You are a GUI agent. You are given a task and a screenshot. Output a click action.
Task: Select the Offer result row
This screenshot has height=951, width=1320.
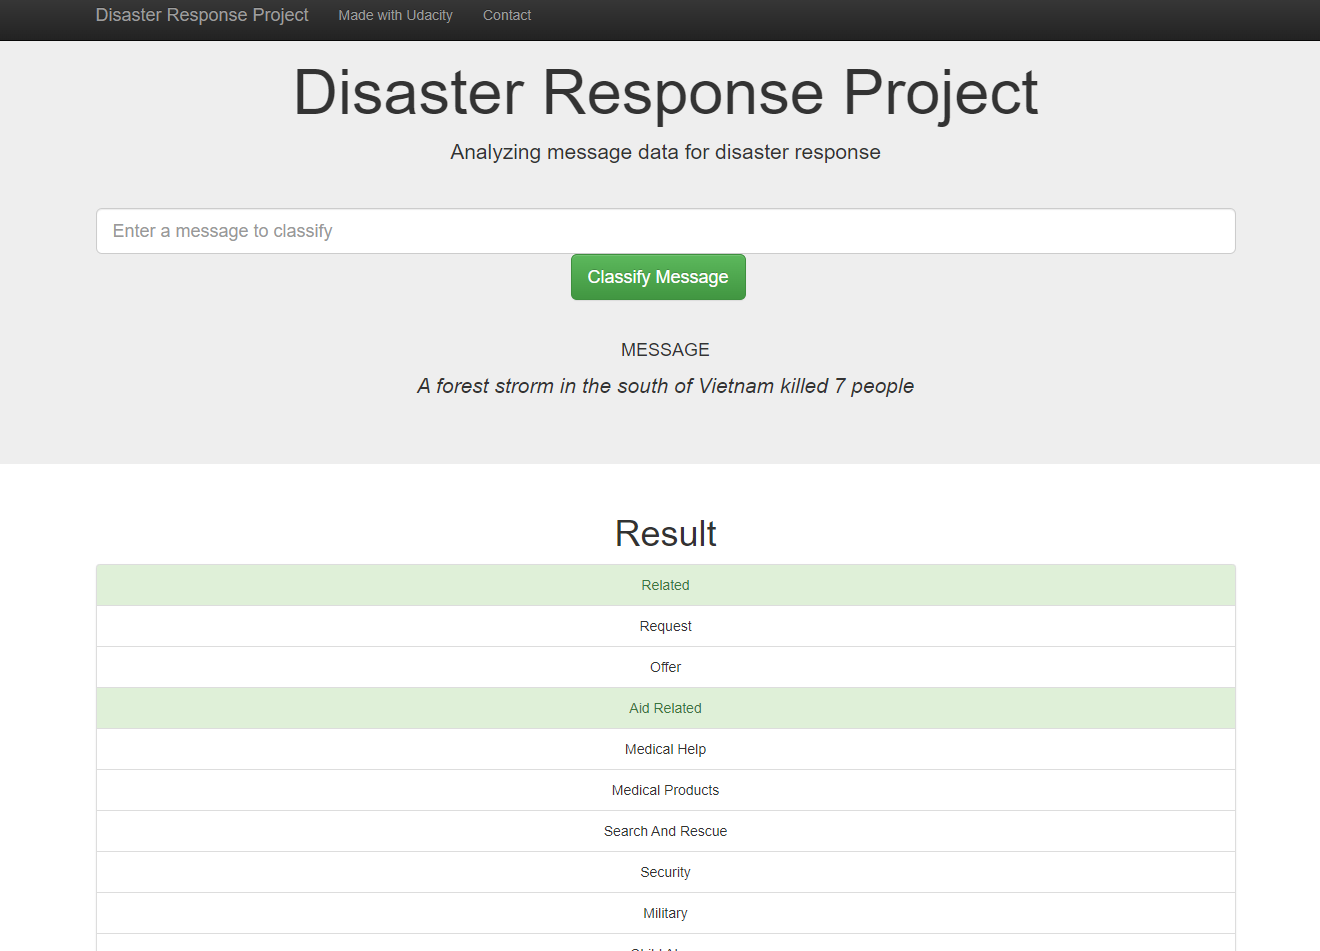click(x=666, y=667)
